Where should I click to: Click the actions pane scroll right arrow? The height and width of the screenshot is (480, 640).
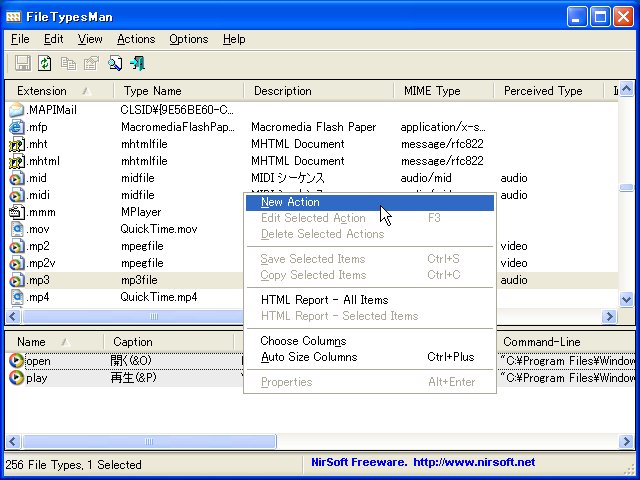point(627,441)
